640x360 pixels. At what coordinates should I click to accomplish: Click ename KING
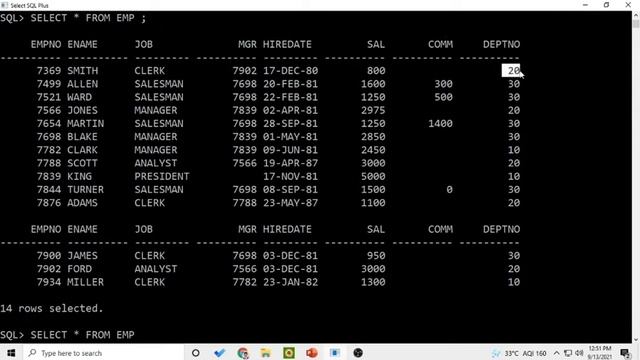pos(80,176)
